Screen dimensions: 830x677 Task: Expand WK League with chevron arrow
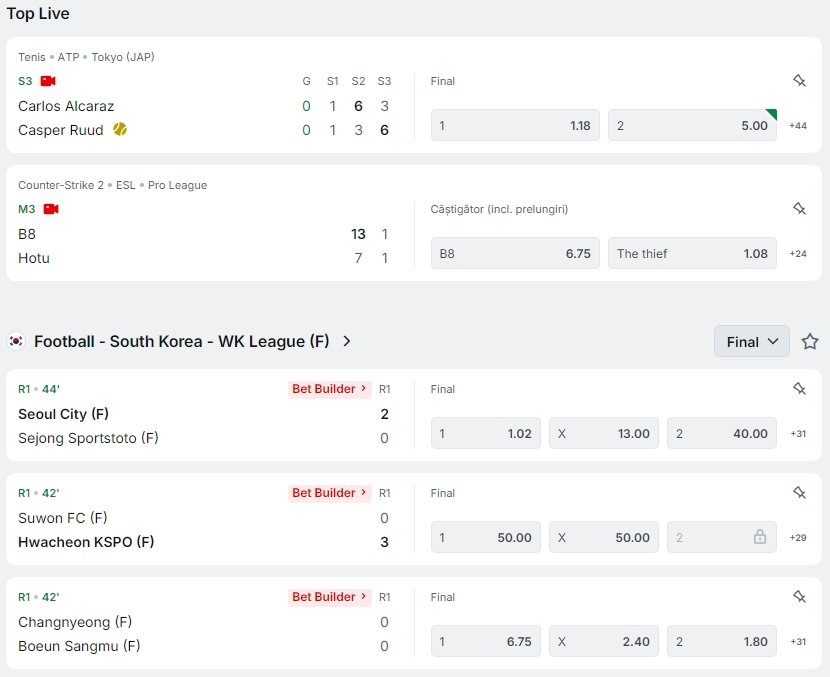(x=347, y=341)
